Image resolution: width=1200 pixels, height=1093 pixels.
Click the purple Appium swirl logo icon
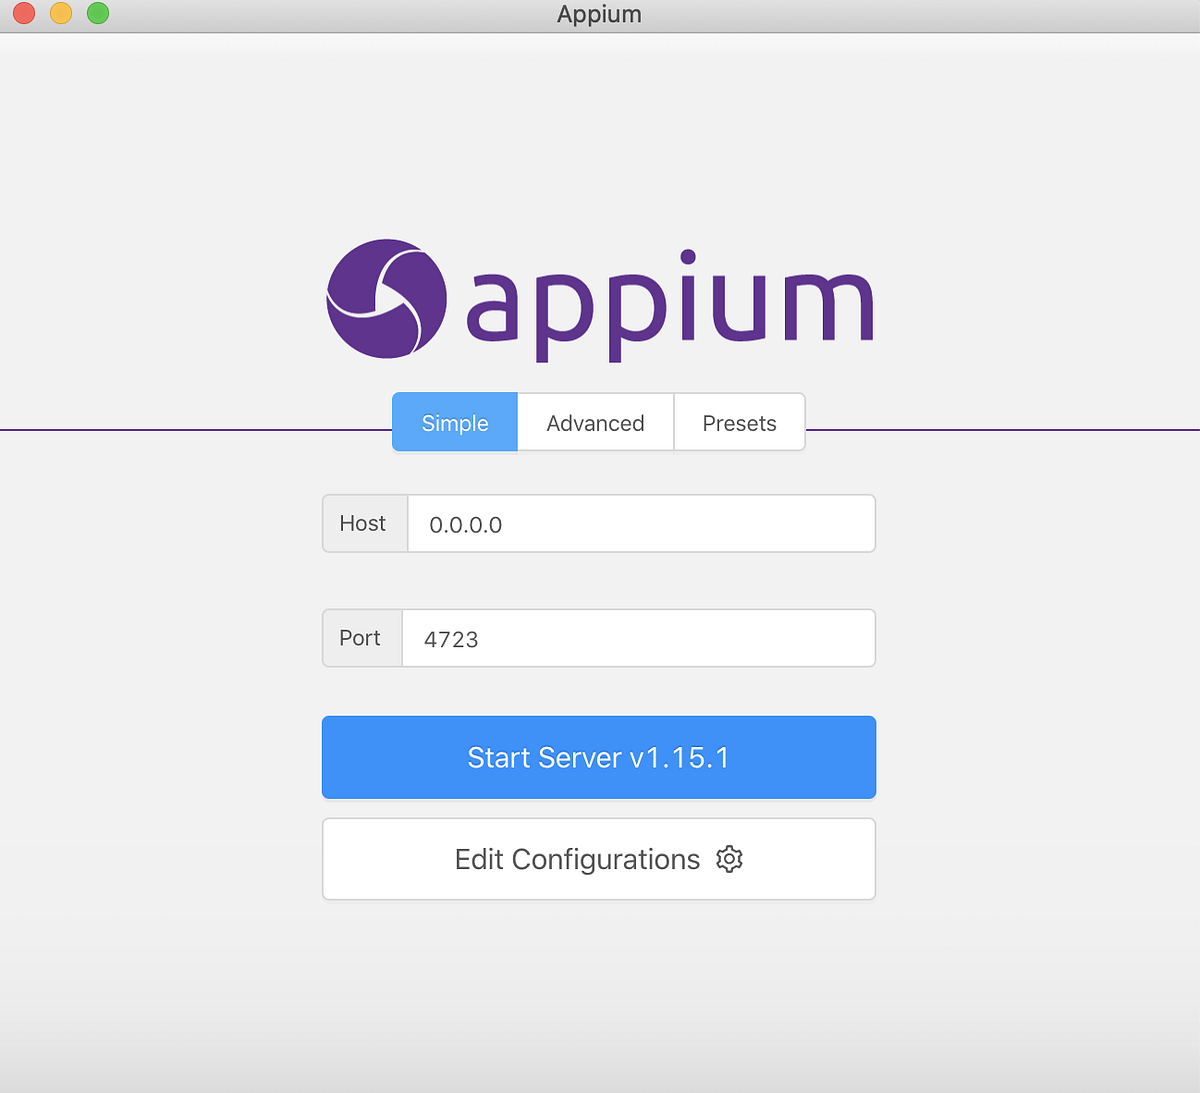(x=388, y=299)
